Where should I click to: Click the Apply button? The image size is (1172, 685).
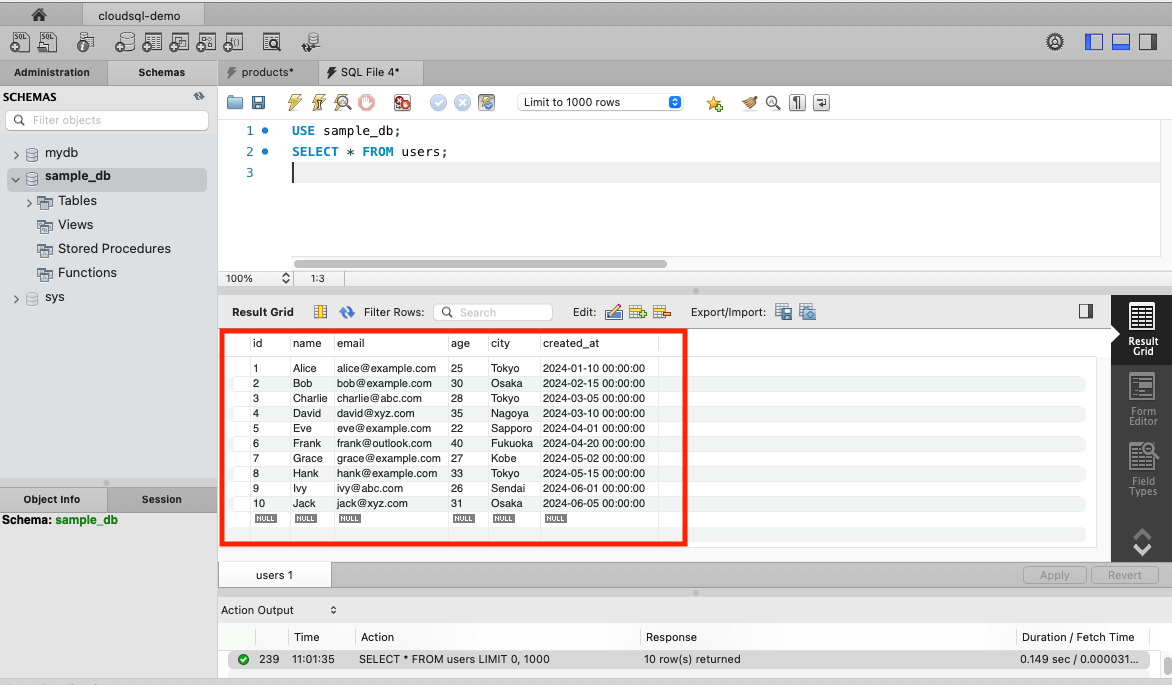click(x=1055, y=575)
